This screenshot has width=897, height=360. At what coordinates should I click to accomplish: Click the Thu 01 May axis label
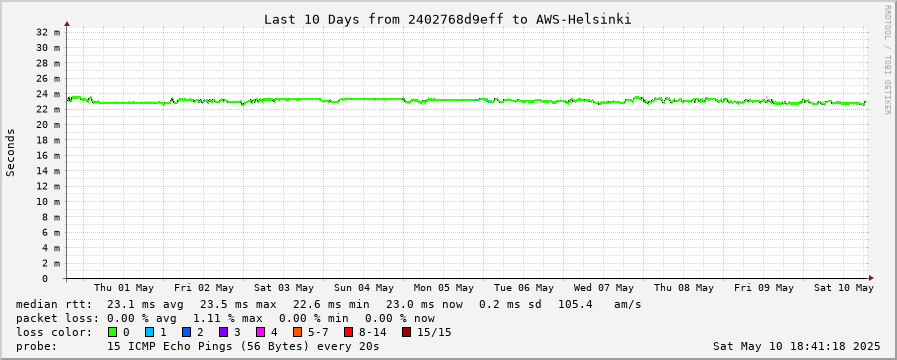(124, 288)
